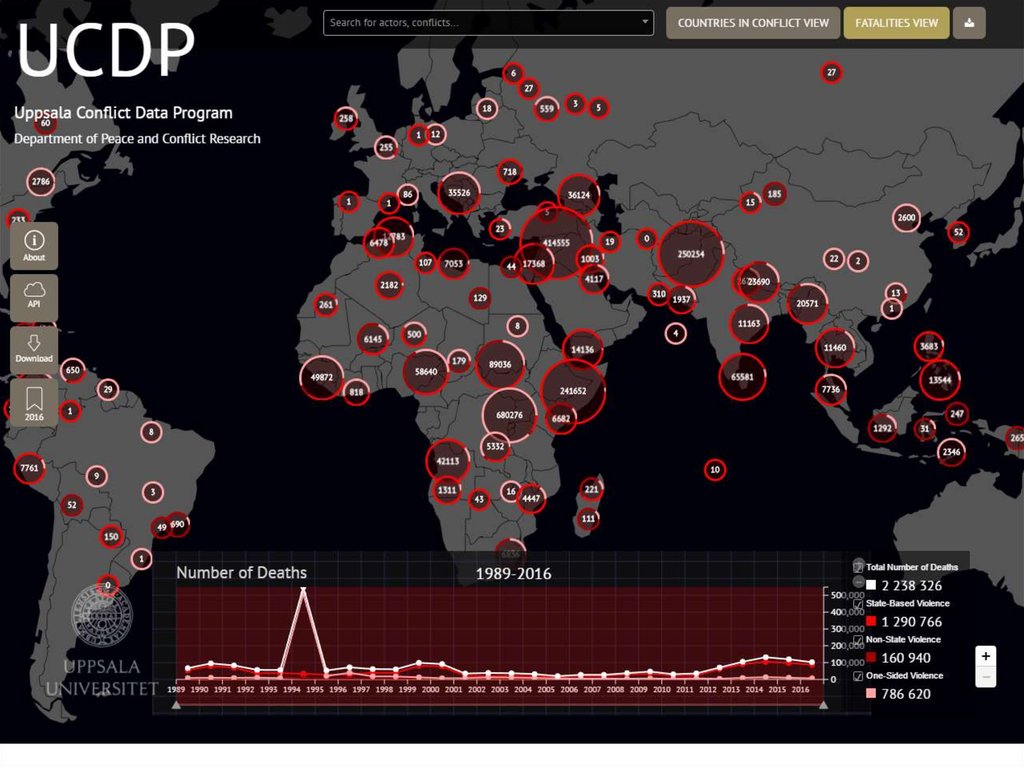This screenshot has height=767, width=1024.
Task: Click the 414555 conflict cluster marker
Action: [556, 243]
